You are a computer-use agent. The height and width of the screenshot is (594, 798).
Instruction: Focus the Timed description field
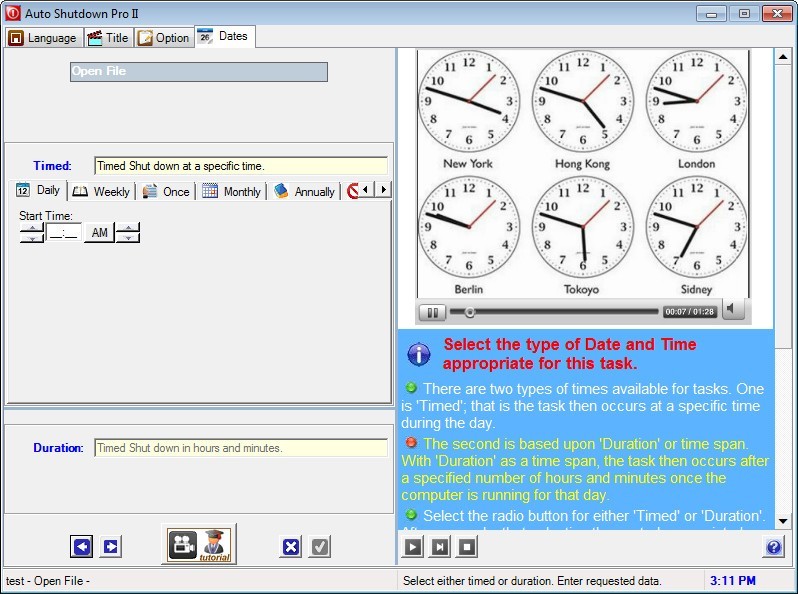pos(241,166)
